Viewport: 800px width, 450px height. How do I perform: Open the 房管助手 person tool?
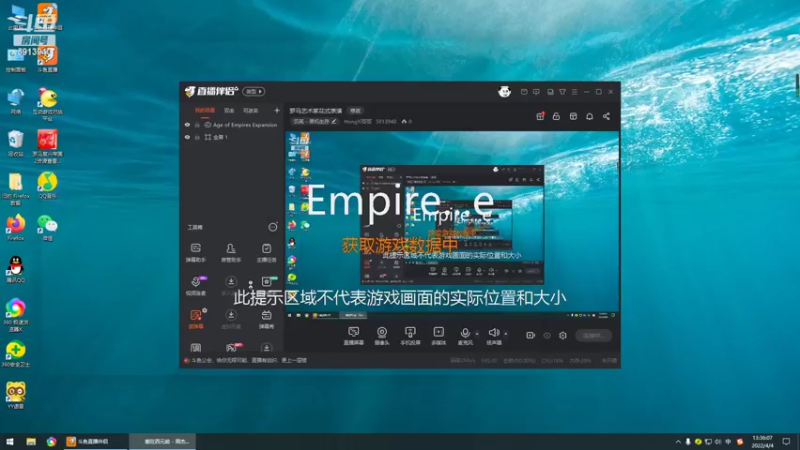point(231,253)
